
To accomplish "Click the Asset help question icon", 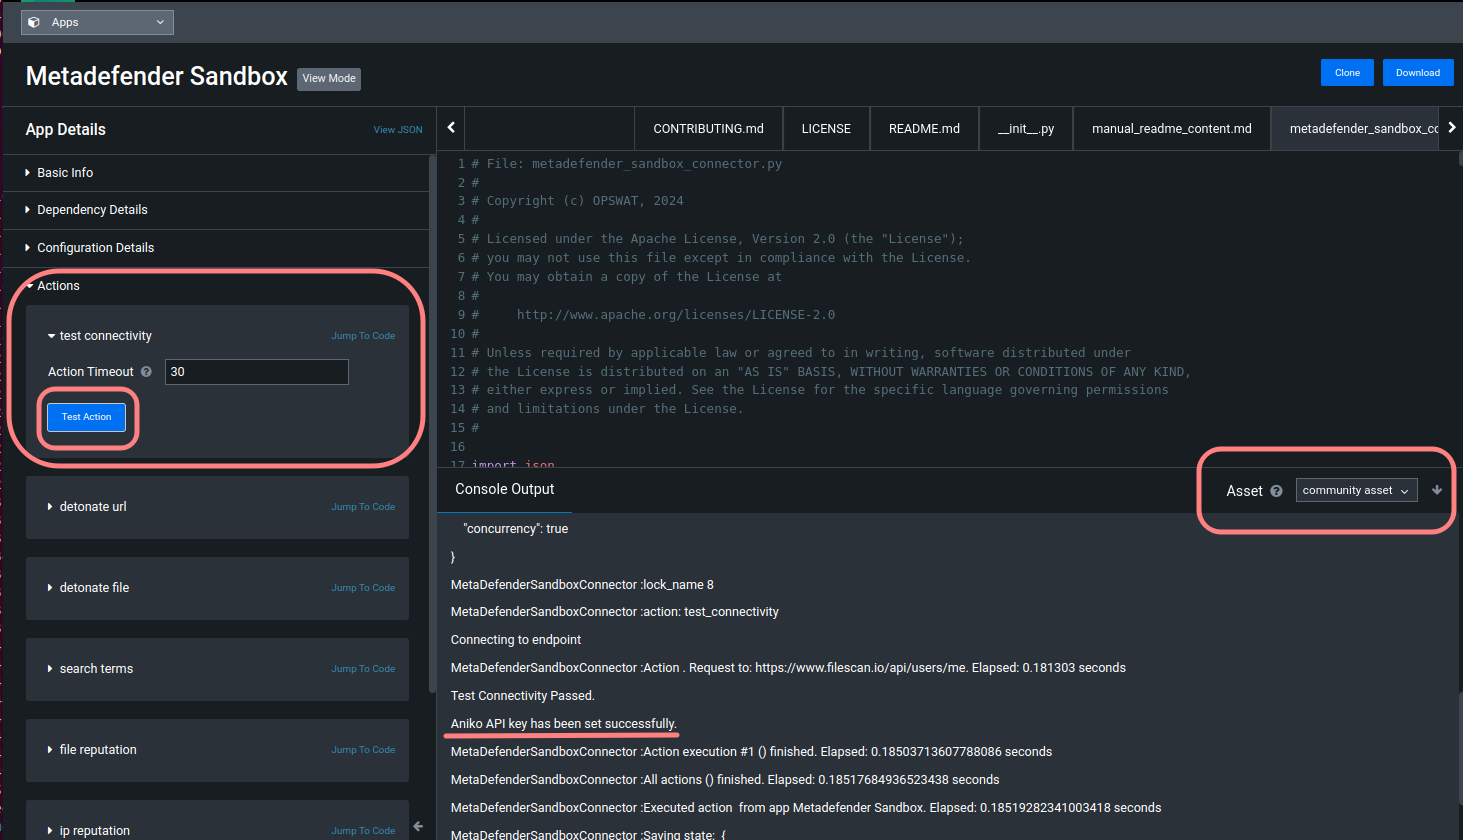I will 1276,491.
